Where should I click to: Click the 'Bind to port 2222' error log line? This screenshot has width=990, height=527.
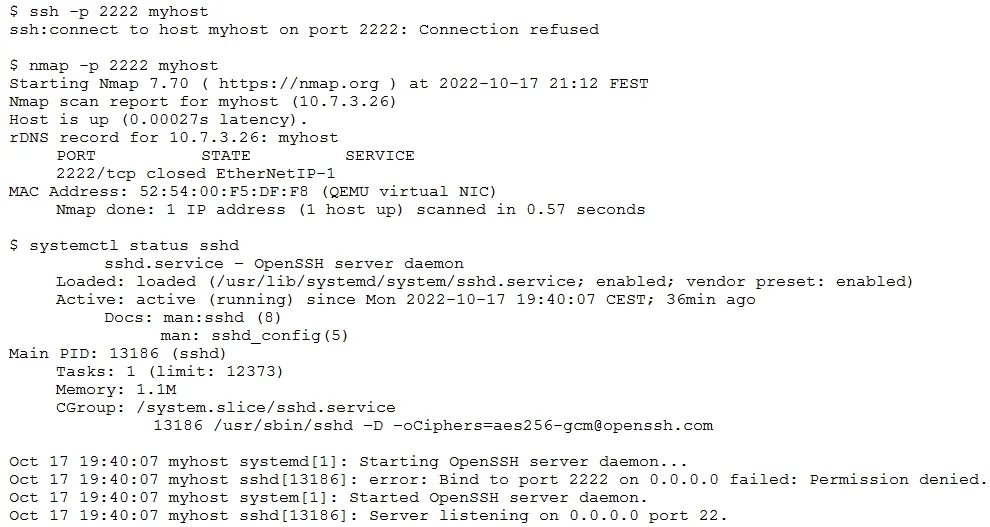(497, 480)
